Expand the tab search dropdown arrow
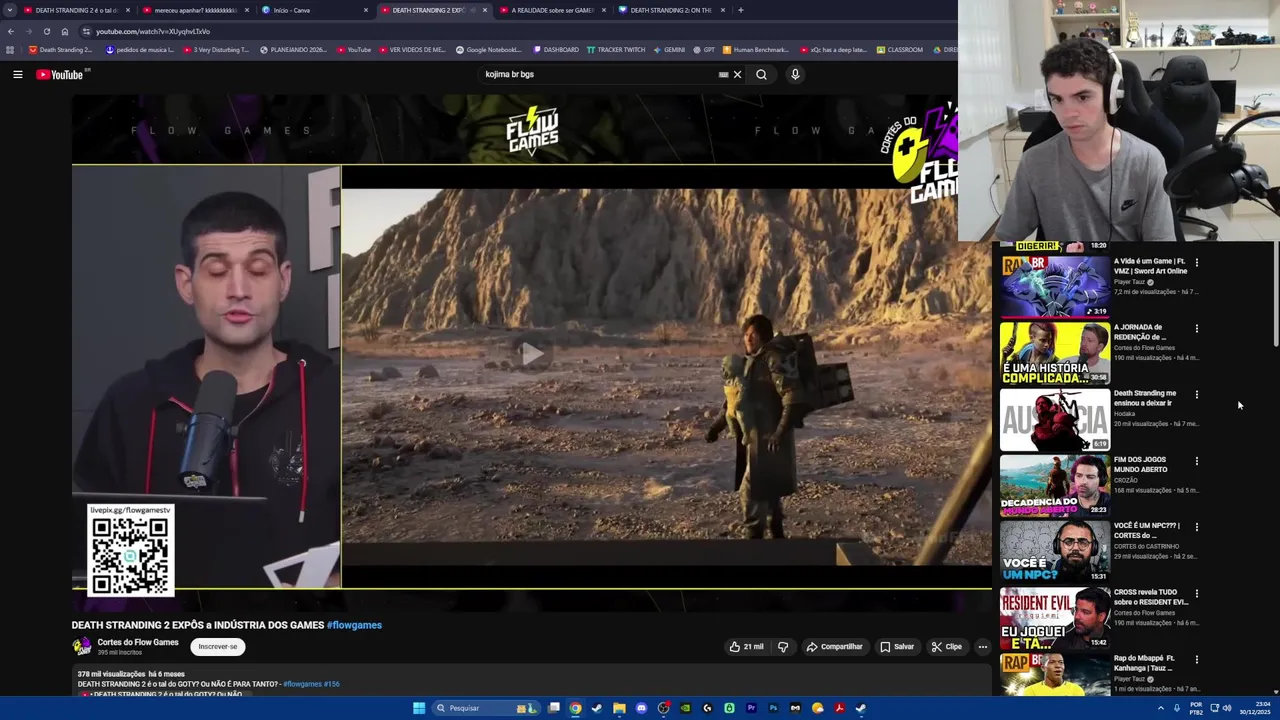The width and height of the screenshot is (1280, 720). [x=9, y=10]
